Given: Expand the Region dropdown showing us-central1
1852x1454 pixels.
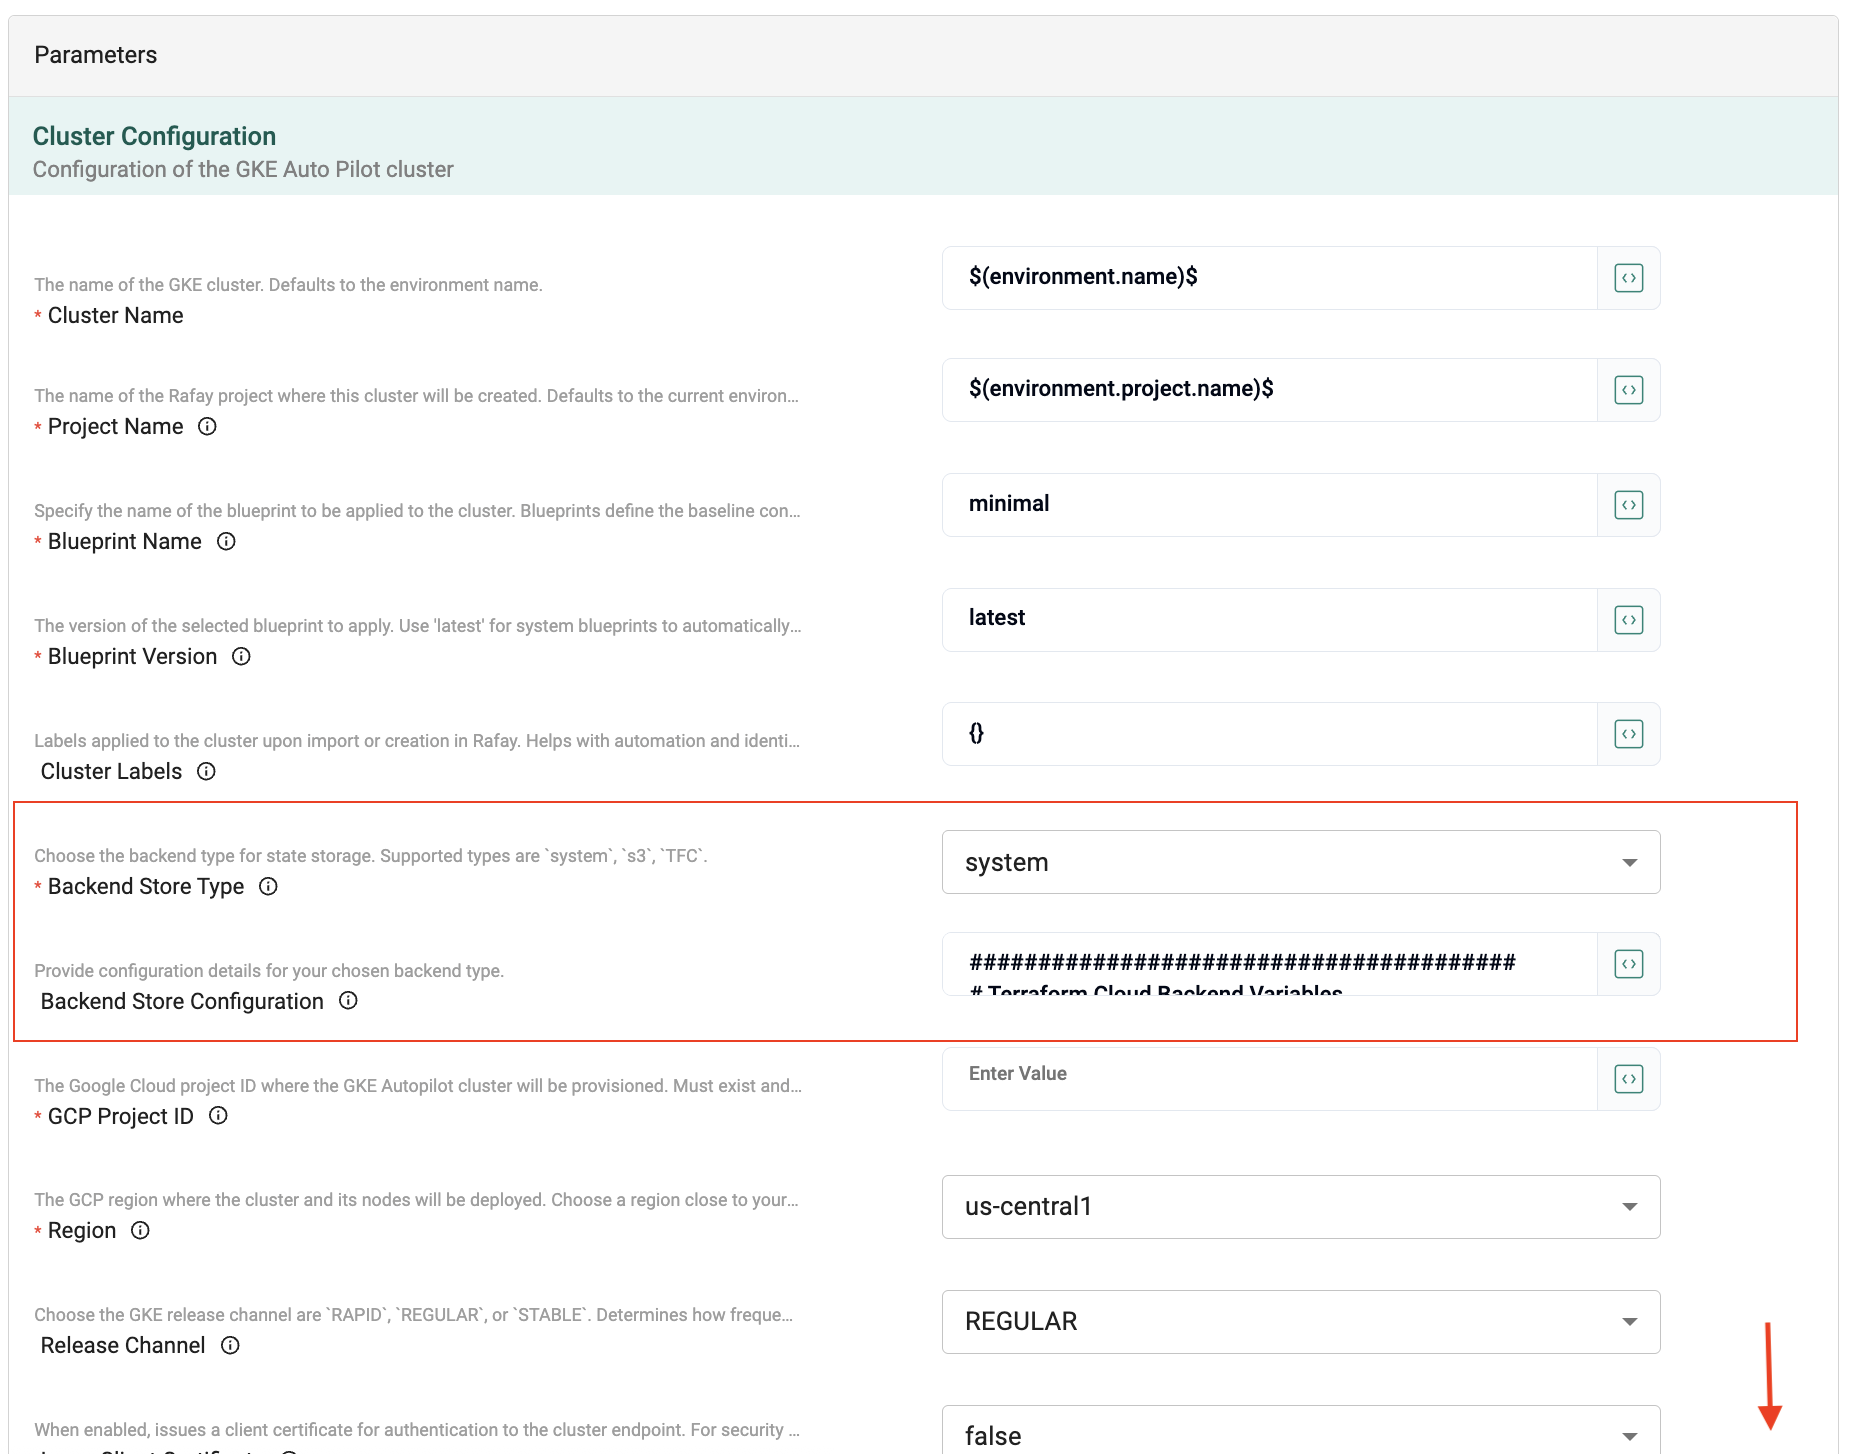Looking at the screenshot, I should (1300, 1207).
